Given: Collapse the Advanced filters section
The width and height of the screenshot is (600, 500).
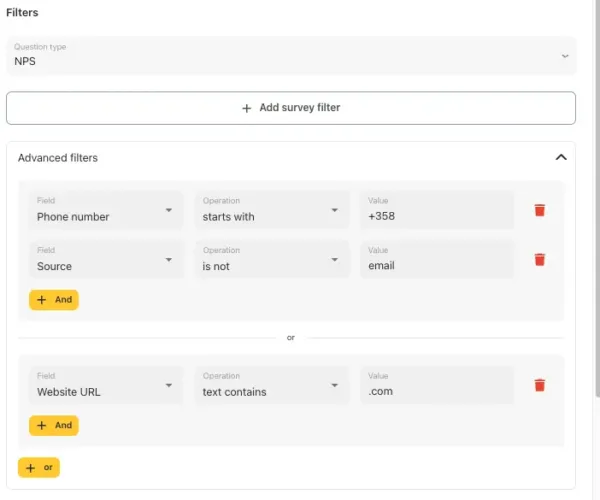Looking at the screenshot, I should pos(561,157).
